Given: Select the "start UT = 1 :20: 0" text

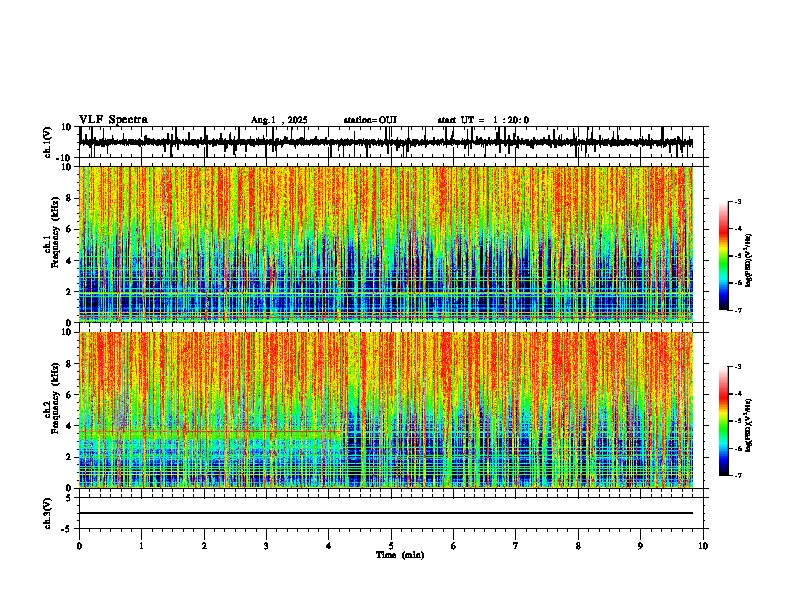Looking at the screenshot, I should tap(483, 120).
